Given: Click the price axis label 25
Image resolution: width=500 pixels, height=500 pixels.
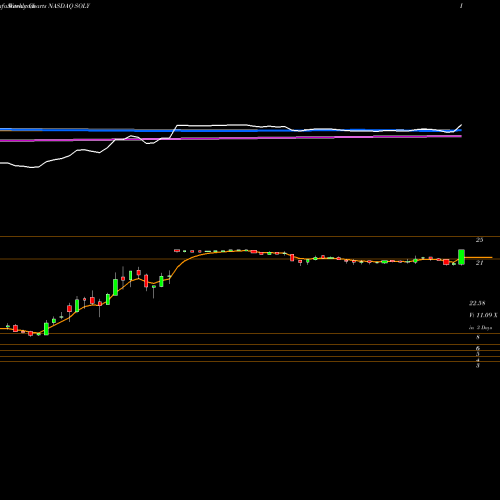Looking at the screenshot, I should point(479,240).
